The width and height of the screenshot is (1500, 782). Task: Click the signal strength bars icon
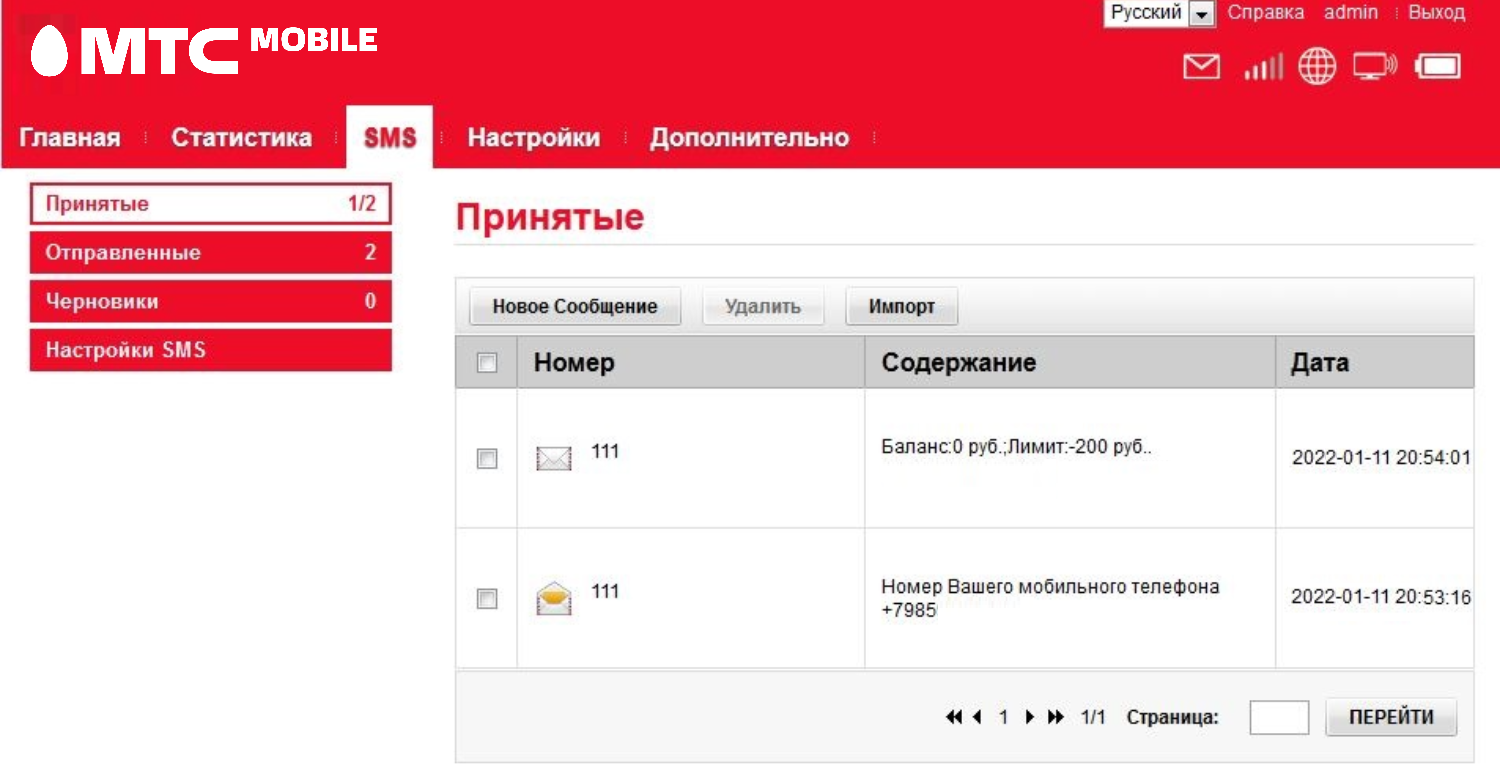(1262, 68)
